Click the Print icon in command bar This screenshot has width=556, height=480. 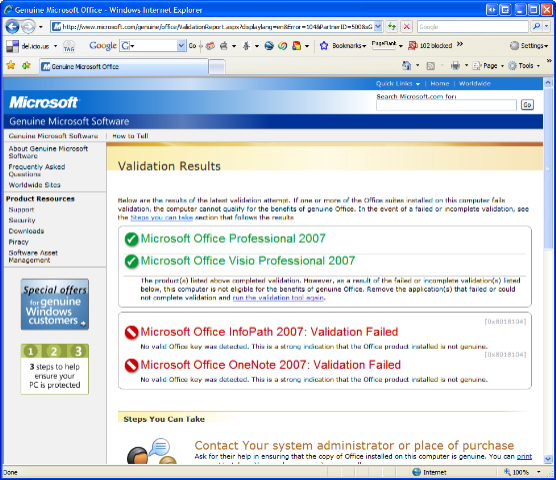click(x=455, y=66)
